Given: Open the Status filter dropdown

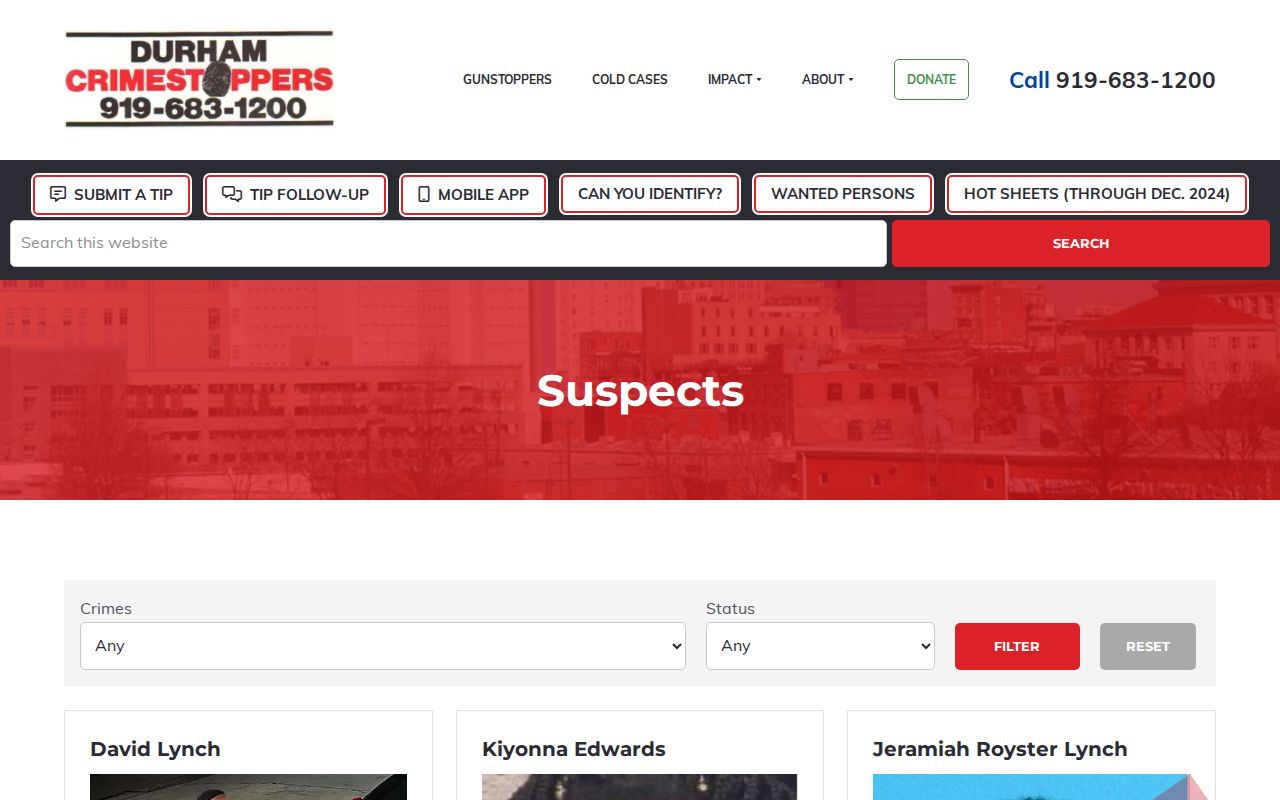Looking at the screenshot, I should (820, 646).
